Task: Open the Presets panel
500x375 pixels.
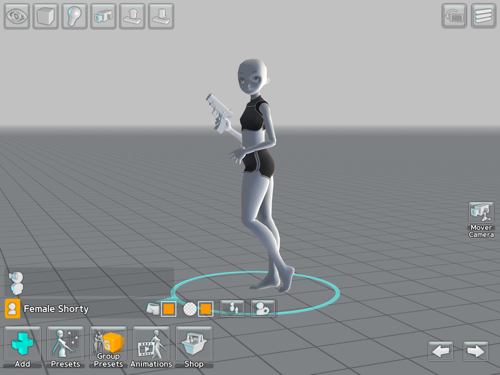Action: click(x=65, y=347)
